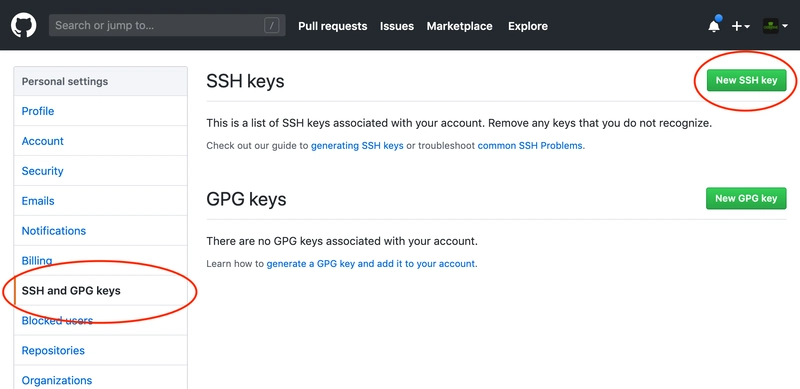Open the plus create-new dropdown
Image resolution: width=800 pixels, height=389 pixels.
[x=740, y=26]
